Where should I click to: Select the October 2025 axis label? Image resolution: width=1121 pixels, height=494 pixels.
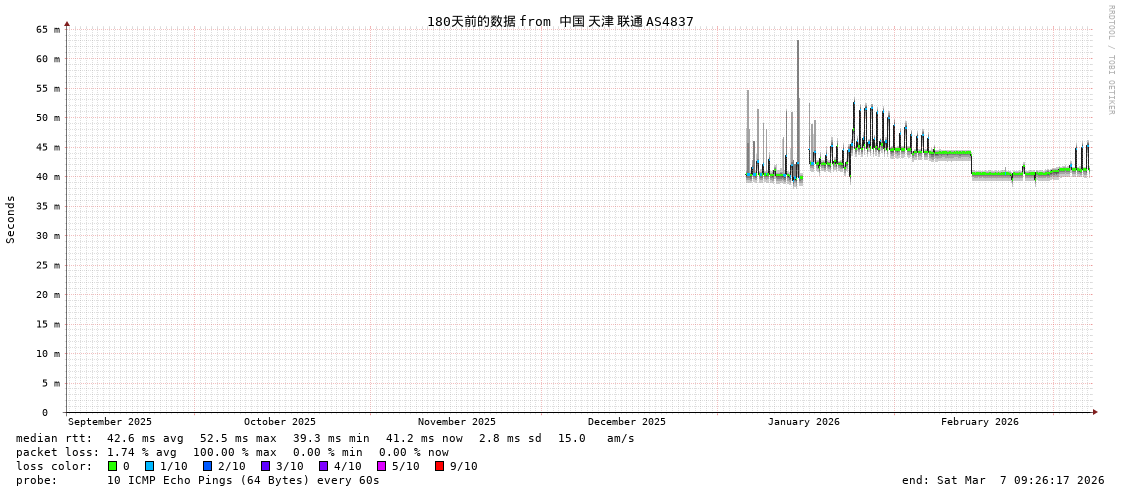pyautogui.click(x=279, y=422)
